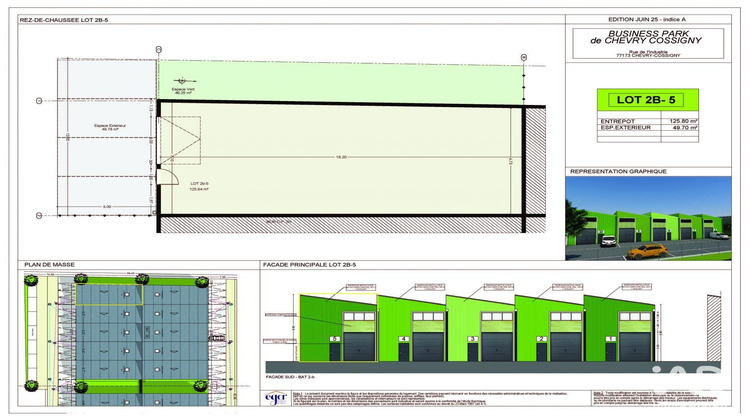
Task: Open the 3D rendering thumbnail of the buildings
Action: (x=656, y=220)
